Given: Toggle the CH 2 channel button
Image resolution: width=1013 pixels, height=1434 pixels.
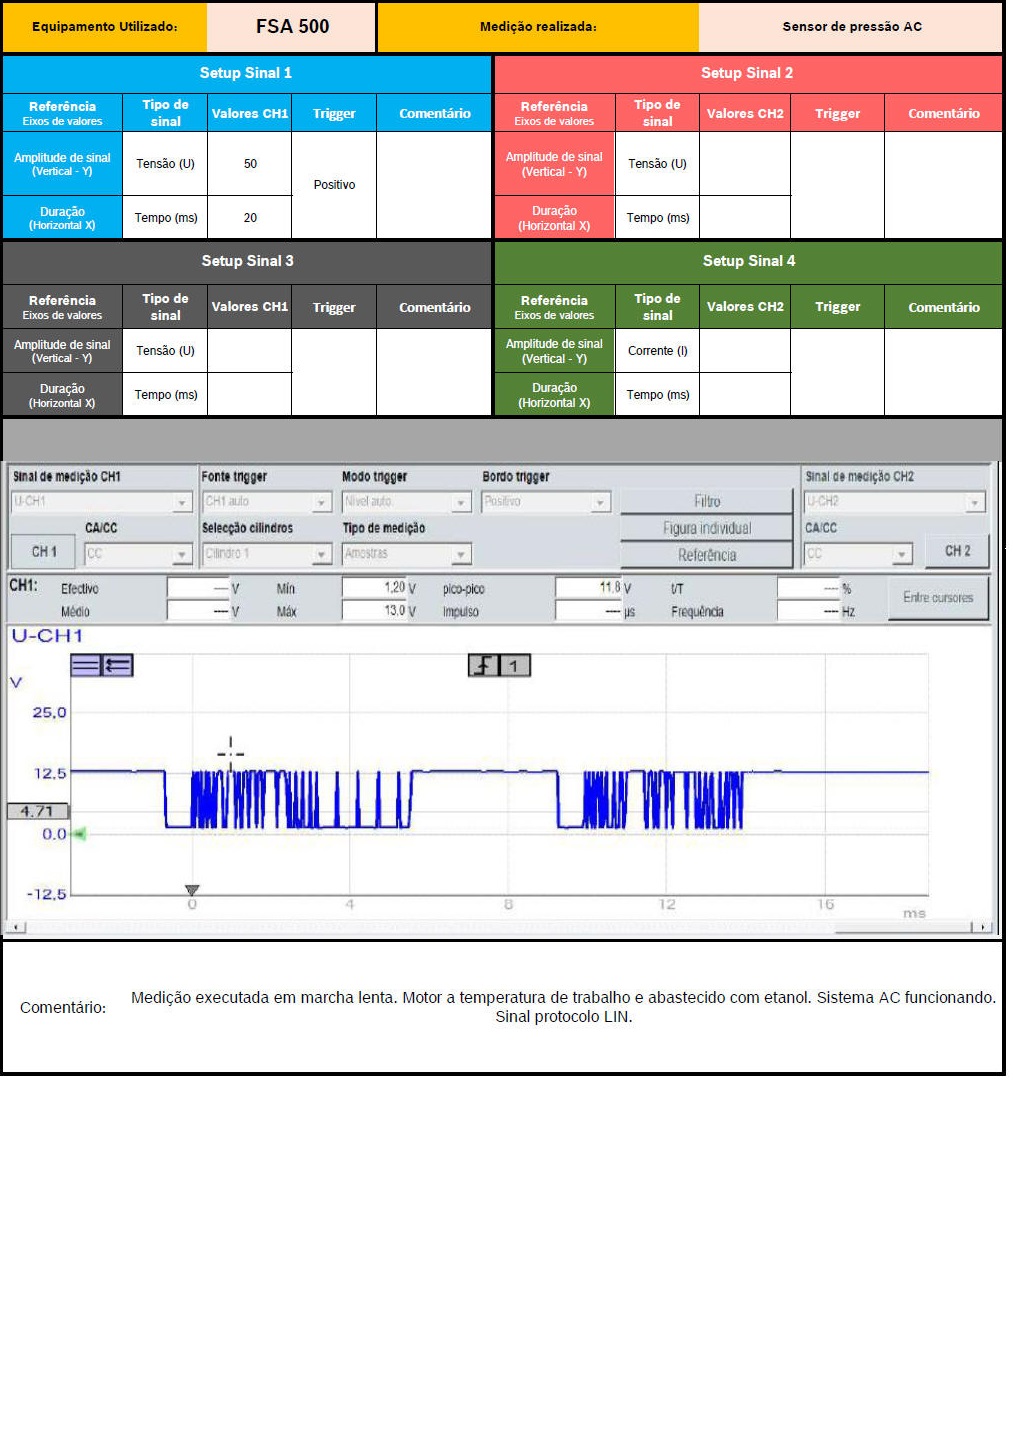Looking at the screenshot, I should click(x=957, y=551).
